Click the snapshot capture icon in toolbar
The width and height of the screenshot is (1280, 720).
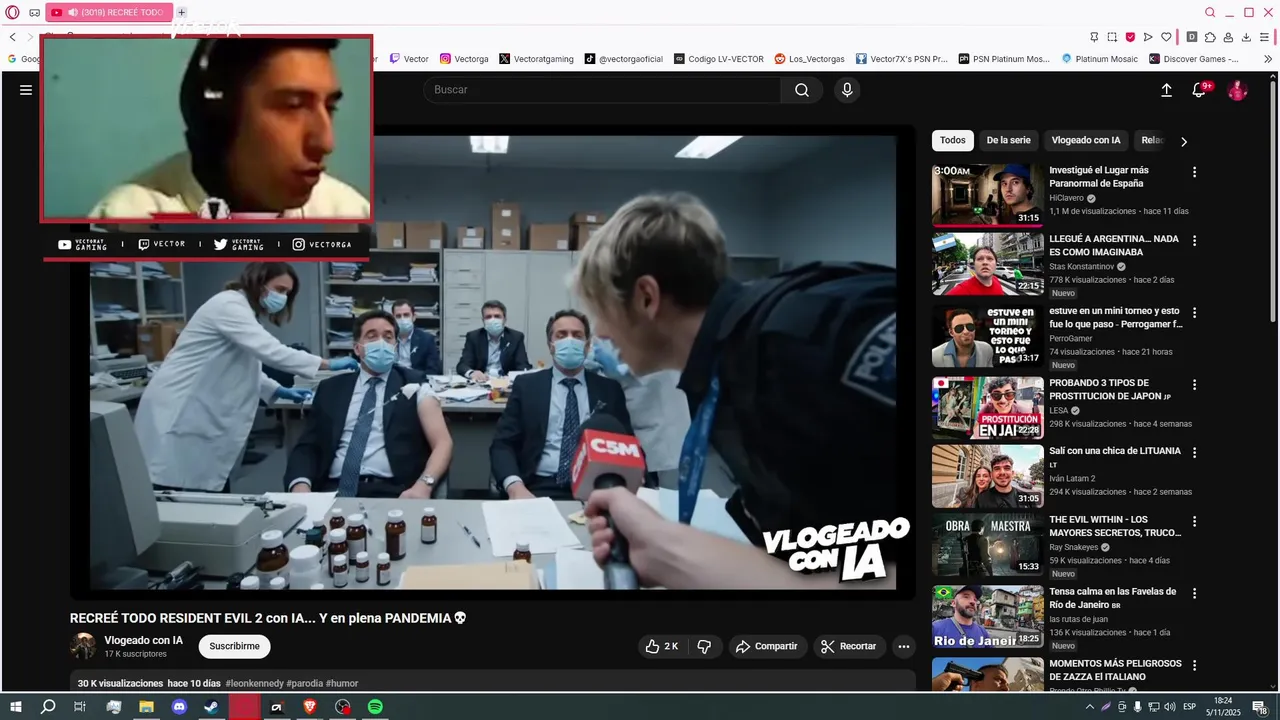point(1112,37)
